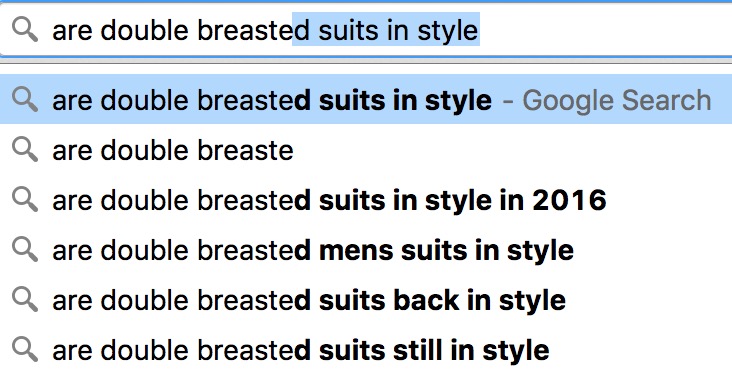This screenshot has width=732, height=376.
Task: Click the '- Google Search' label on the top suggestion
Action: click(x=607, y=100)
